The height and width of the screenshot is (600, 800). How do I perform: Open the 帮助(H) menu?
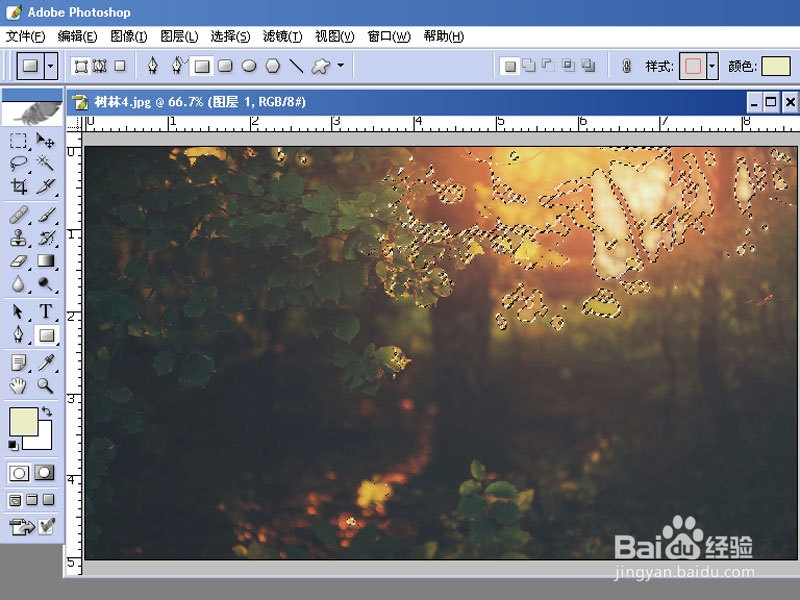(444, 36)
